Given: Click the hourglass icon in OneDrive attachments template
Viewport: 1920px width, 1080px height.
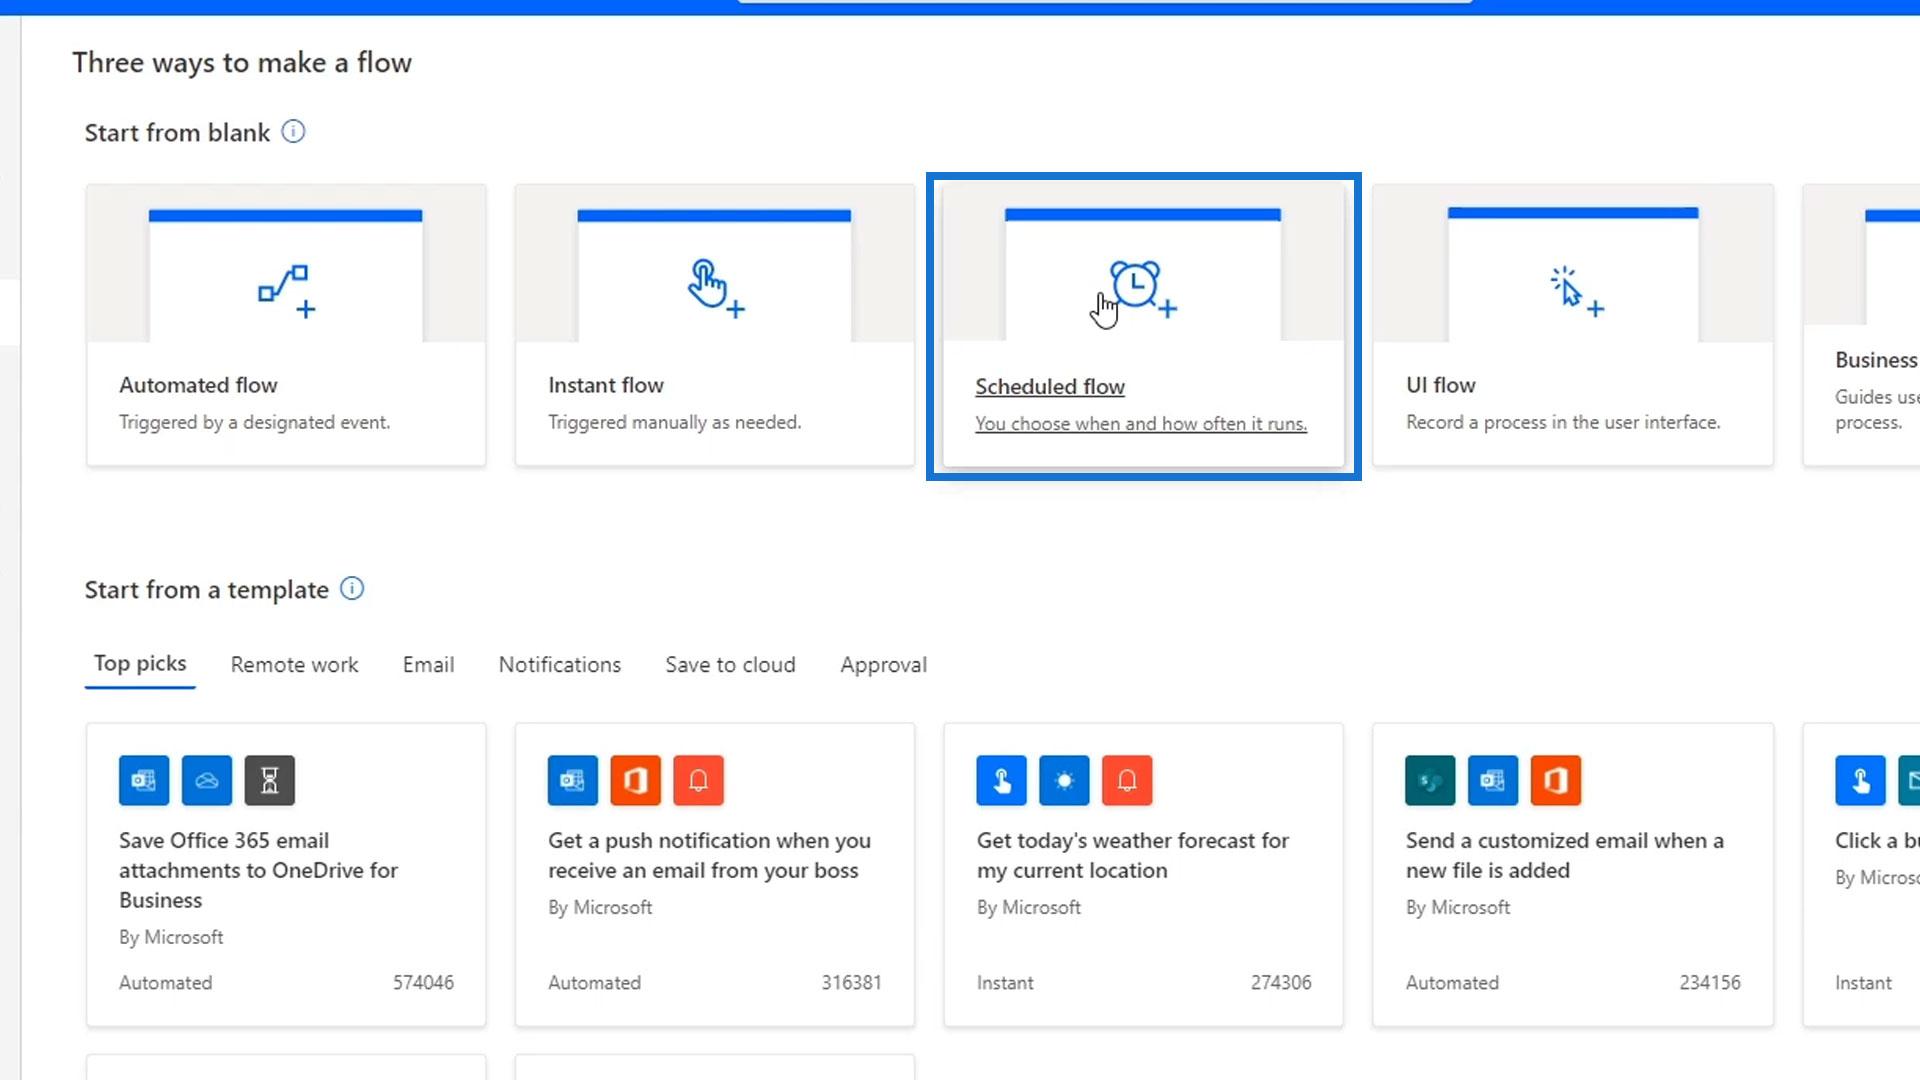Looking at the screenshot, I should point(269,780).
